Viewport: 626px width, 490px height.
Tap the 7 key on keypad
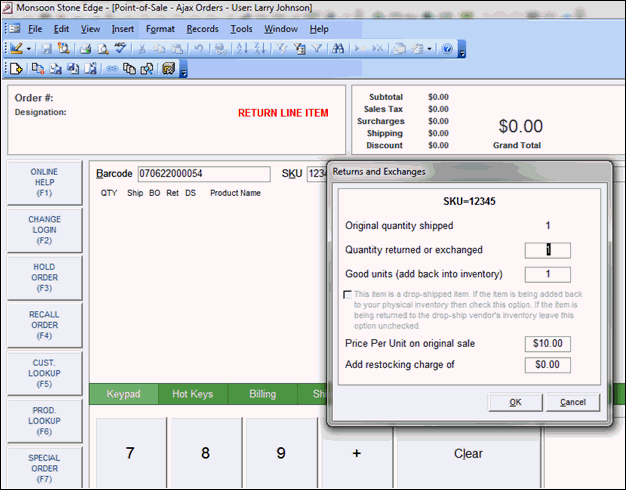pos(131,453)
